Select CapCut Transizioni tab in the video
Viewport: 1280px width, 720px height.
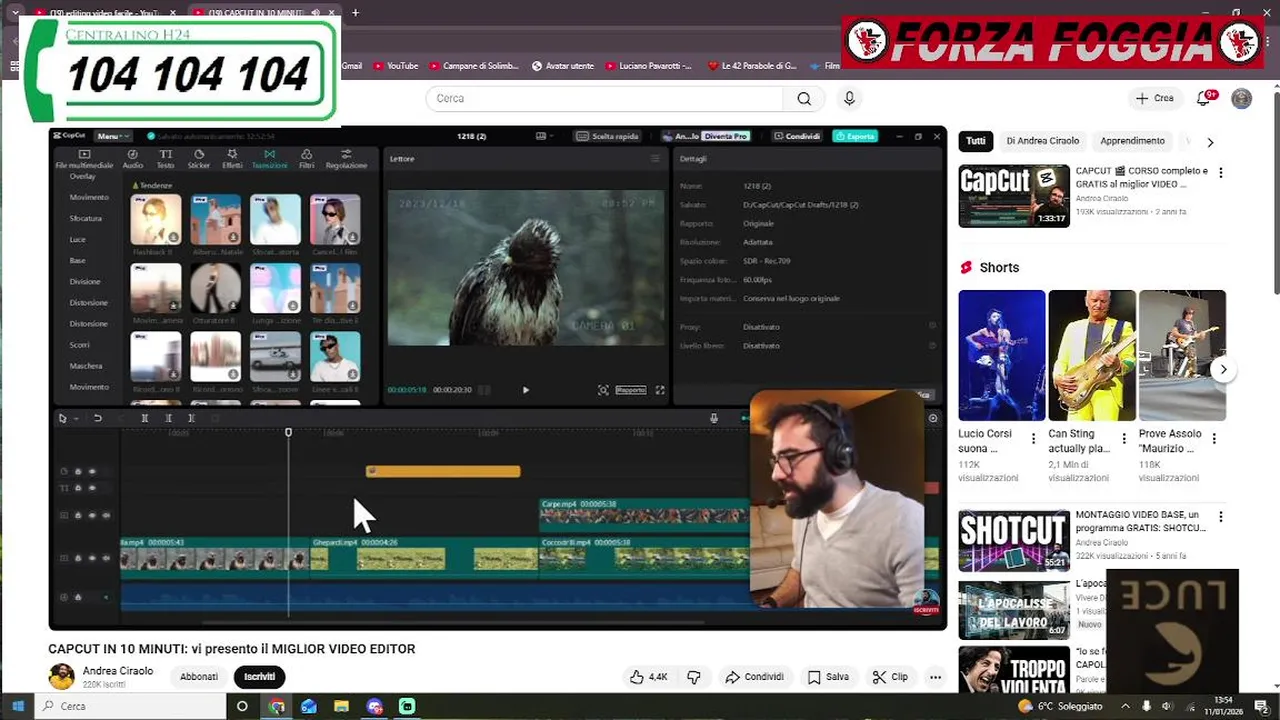[269, 159]
